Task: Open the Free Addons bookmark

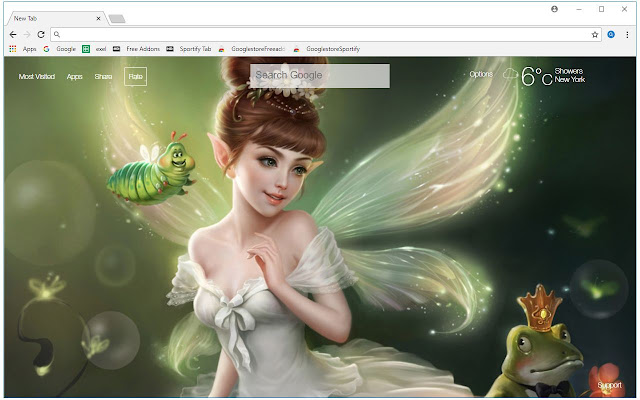Action: point(136,49)
